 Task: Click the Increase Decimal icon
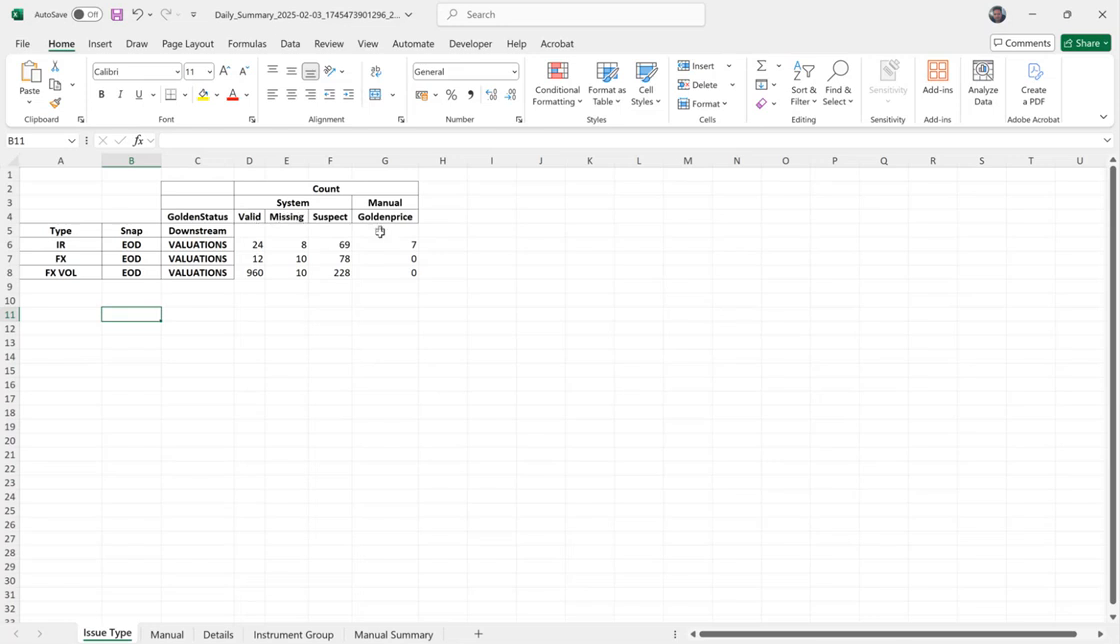491,94
